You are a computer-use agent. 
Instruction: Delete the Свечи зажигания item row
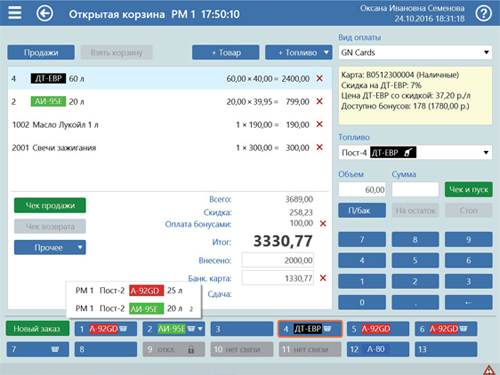pos(319,147)
